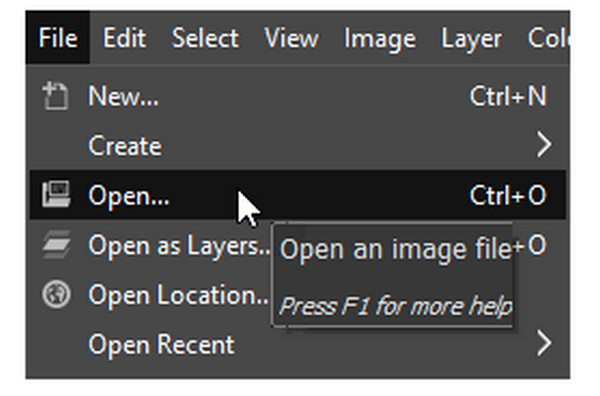600x396 pixels.
Task: Expand the Create submenu arrow
Action: coord(544,145)
